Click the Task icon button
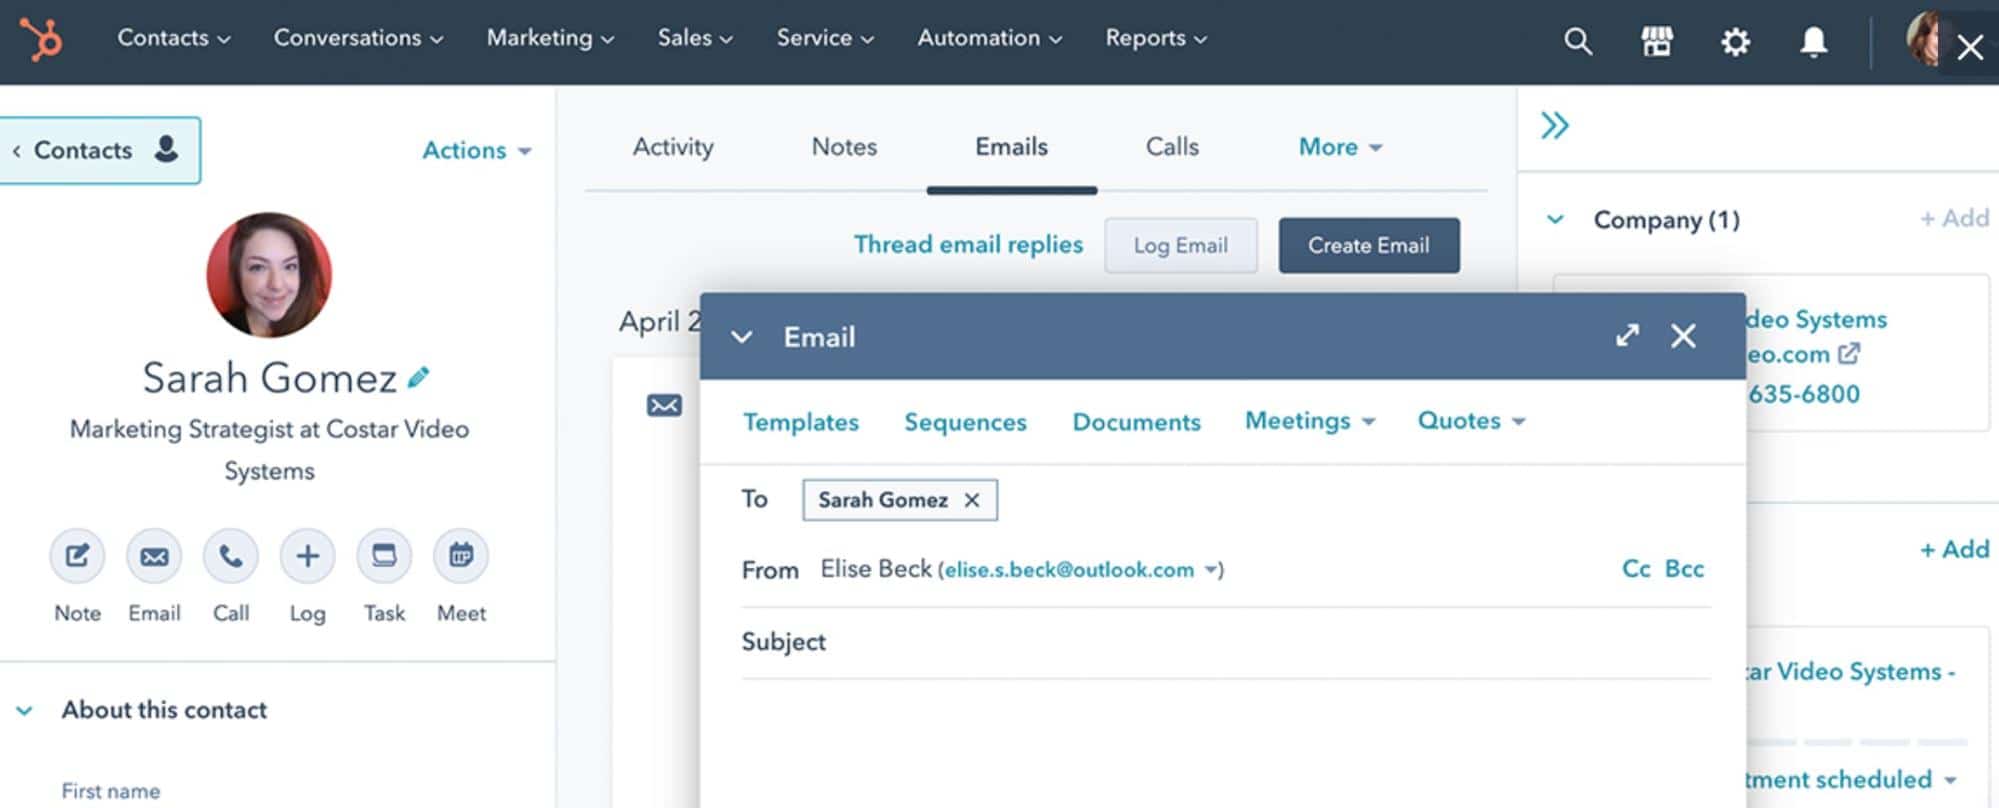Viewport: 1999px width, 808px height. pos(384,556)
